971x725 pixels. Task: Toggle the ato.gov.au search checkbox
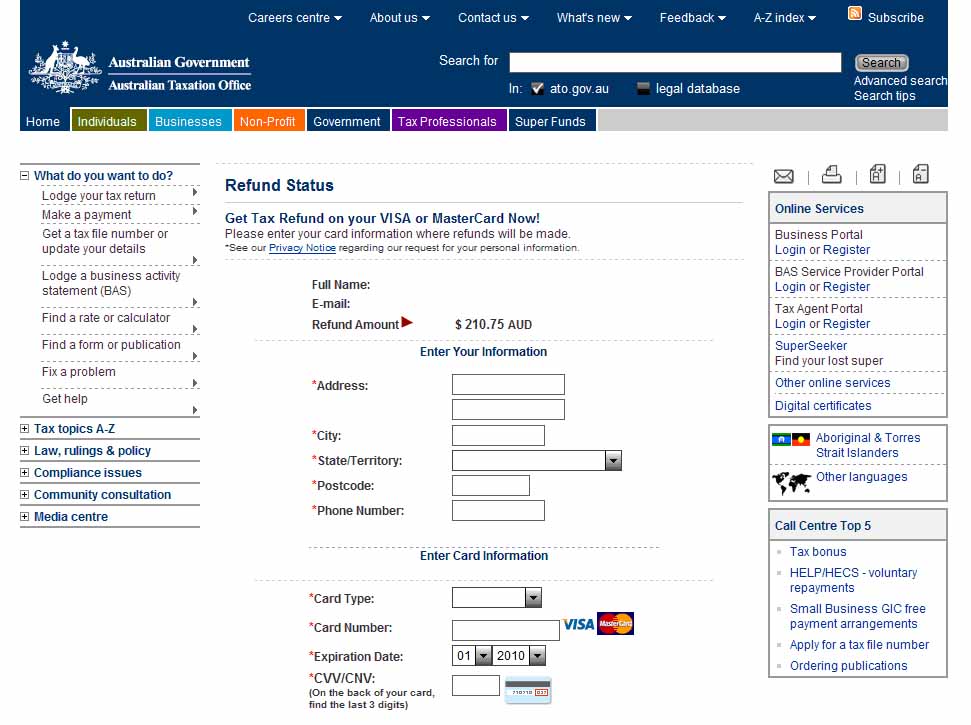[x=538, y=89]
